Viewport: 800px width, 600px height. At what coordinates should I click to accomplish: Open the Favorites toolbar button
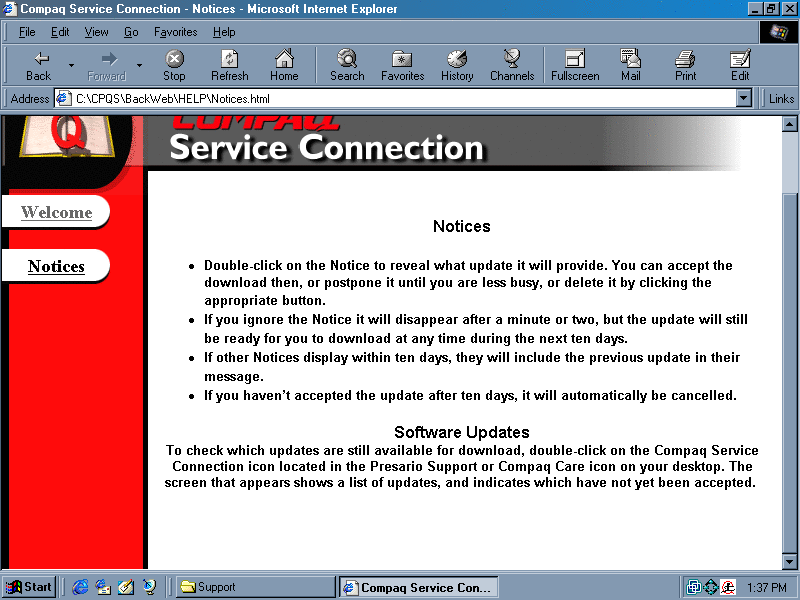point(403,65)
